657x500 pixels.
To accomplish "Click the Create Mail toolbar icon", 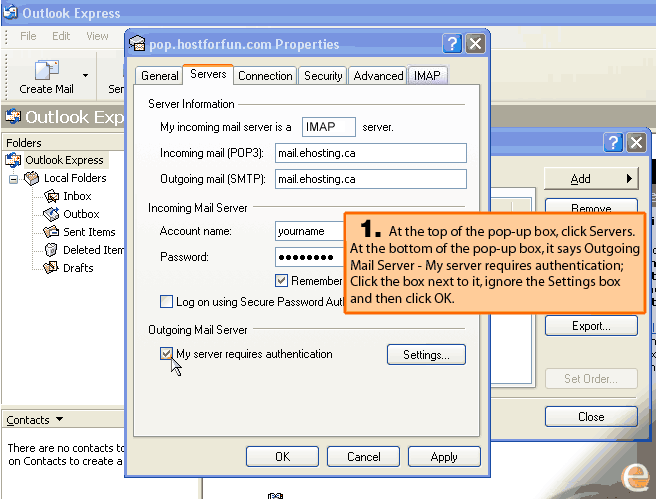I will click(47, 70).
